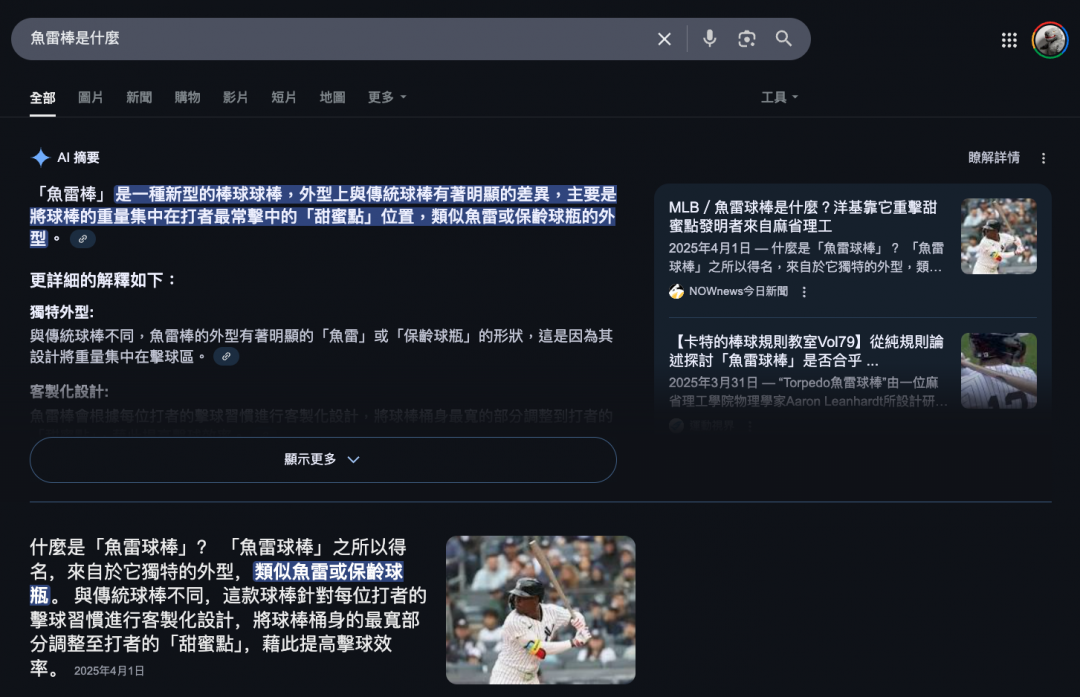The width and height of the screenshot is (1080, 697).
Task: Click source link chip after 獨特外型 paragraph
Action: 226,356
